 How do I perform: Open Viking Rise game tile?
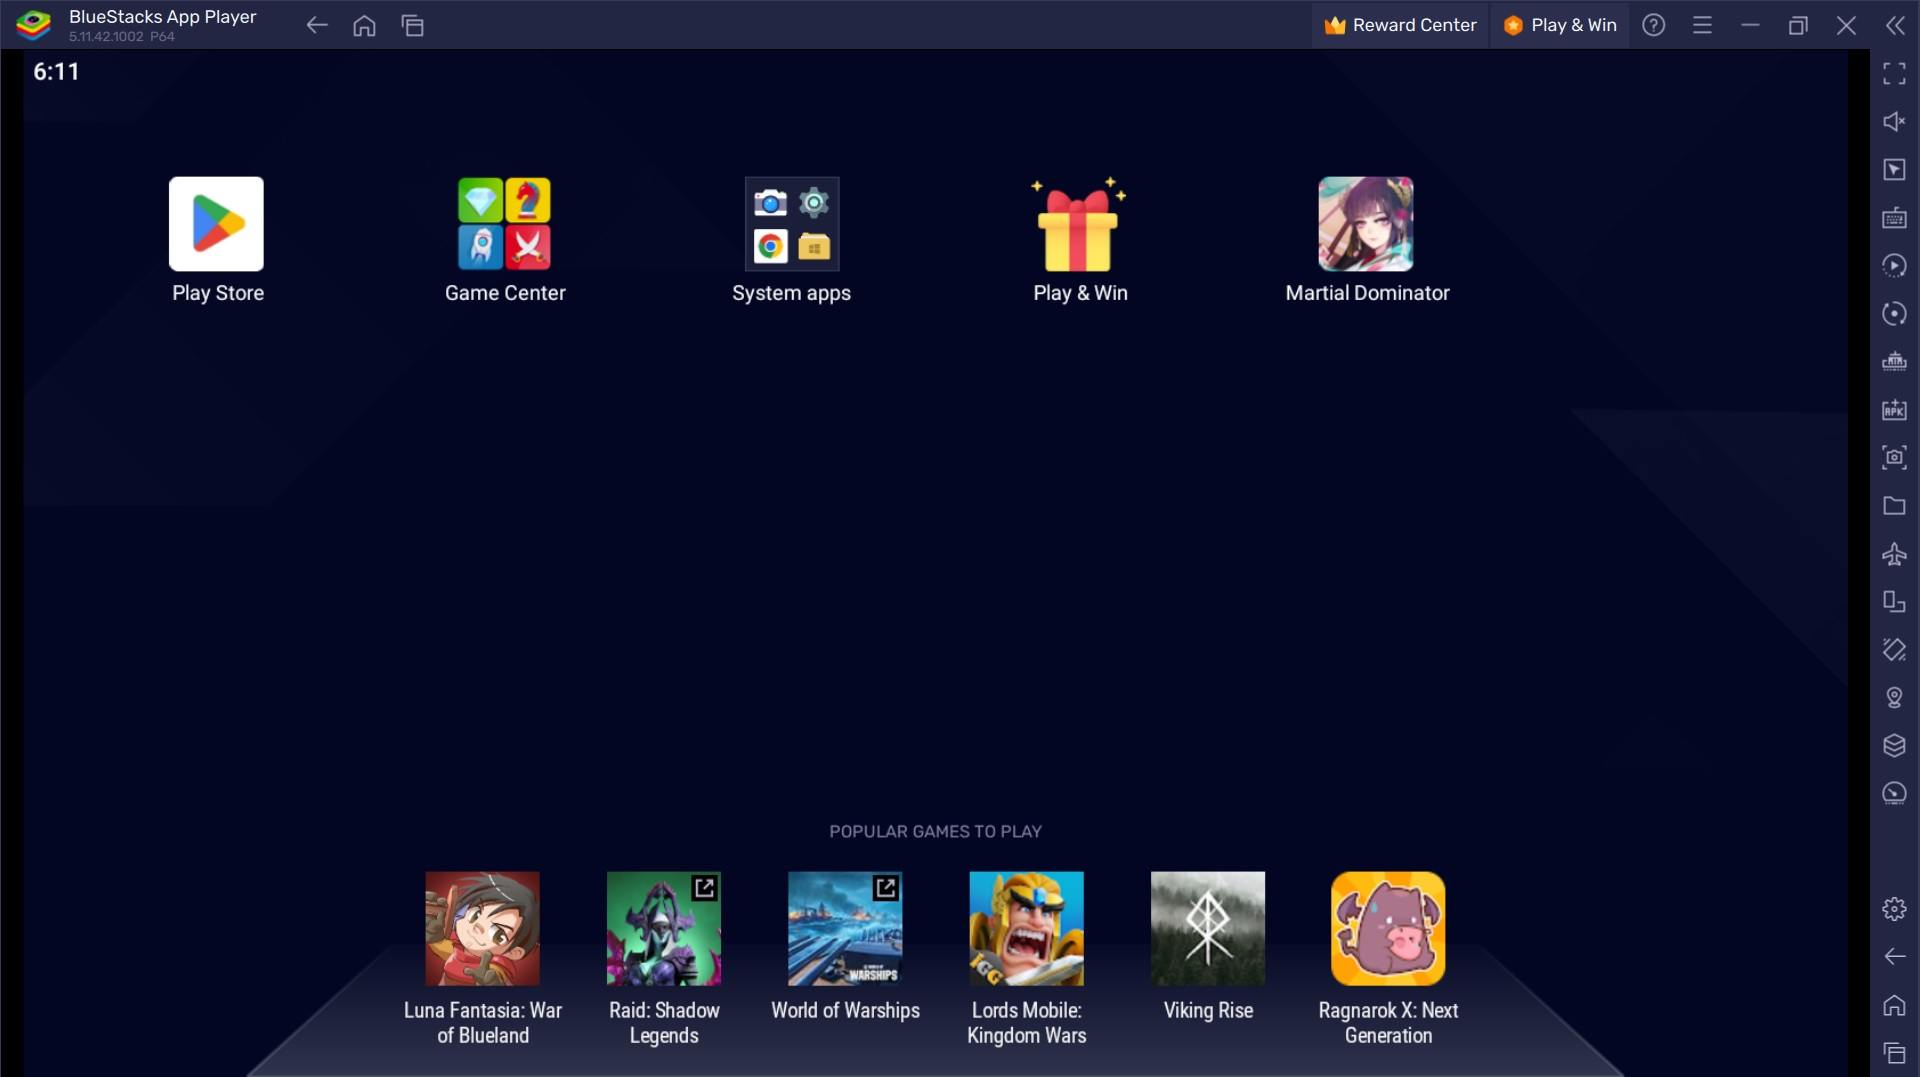point(1208,928)
